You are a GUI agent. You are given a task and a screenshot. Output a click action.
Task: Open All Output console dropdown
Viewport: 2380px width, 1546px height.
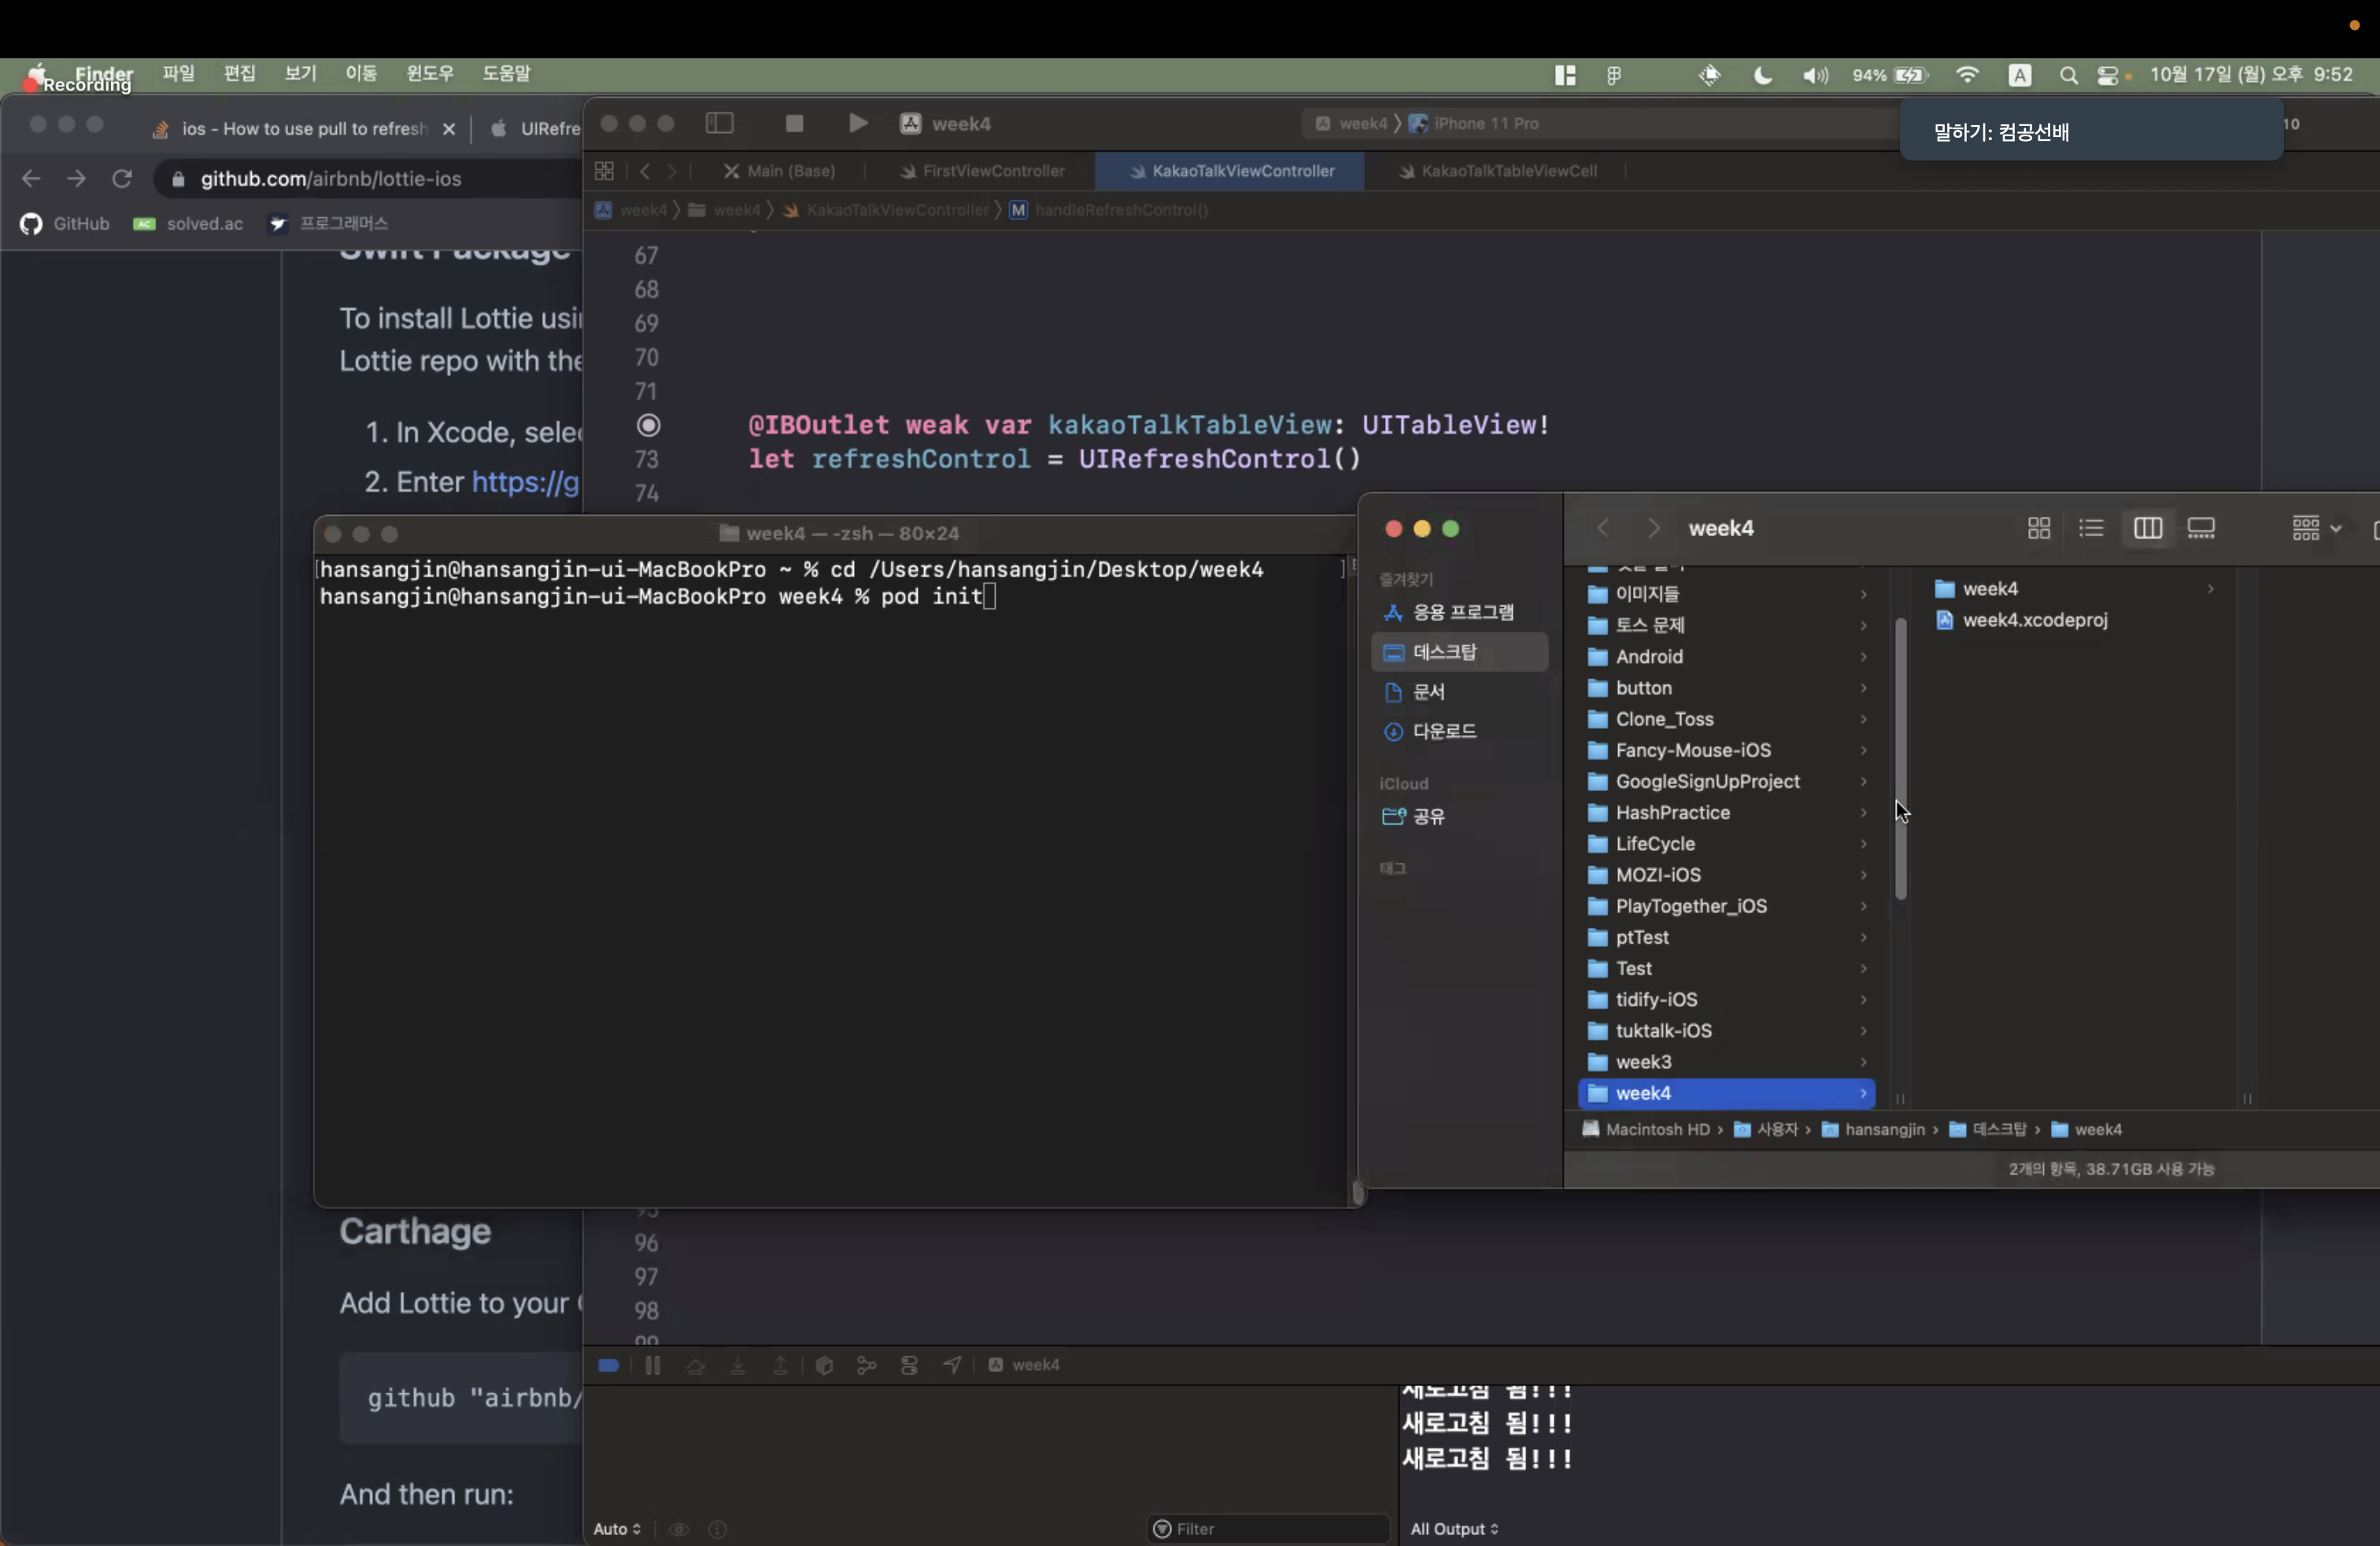[1454, 1528]
